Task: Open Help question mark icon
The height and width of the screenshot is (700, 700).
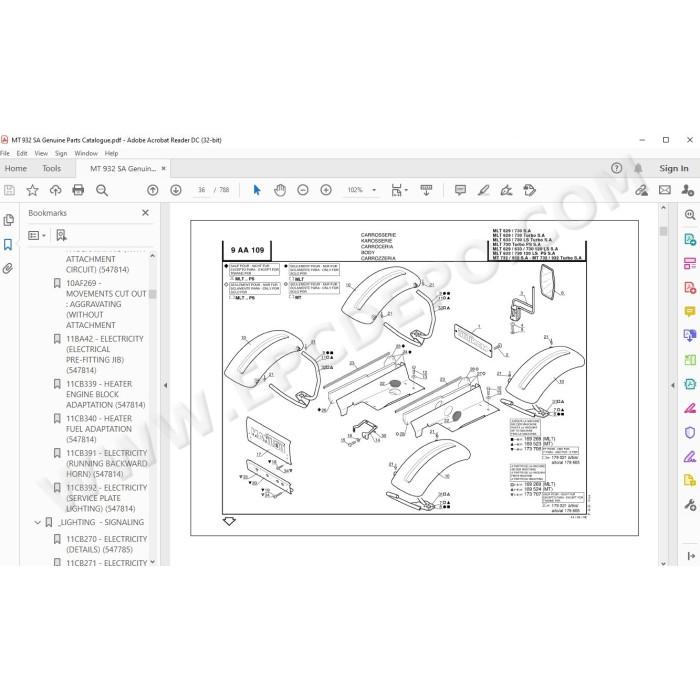Action: point(617,168)
